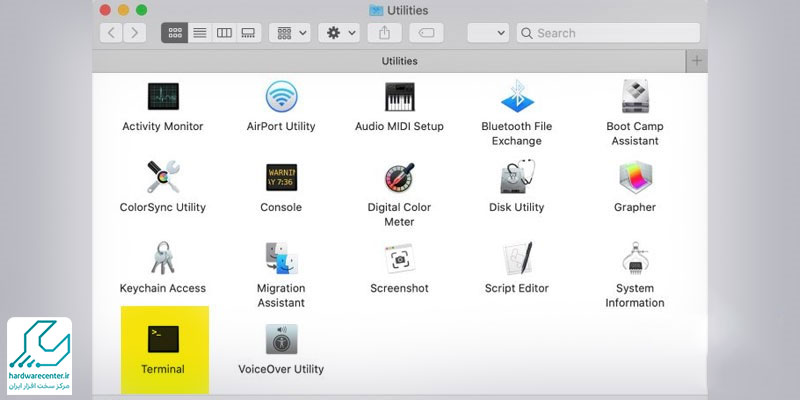Click the "Script Editor" label
The width and height of the screenshot is (800, 400).
click(517, 288)
